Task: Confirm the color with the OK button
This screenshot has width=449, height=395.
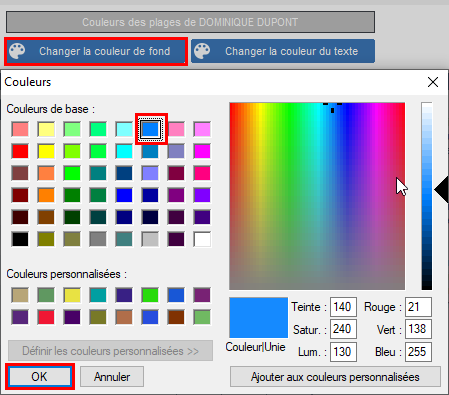Action: click(40, 377)
